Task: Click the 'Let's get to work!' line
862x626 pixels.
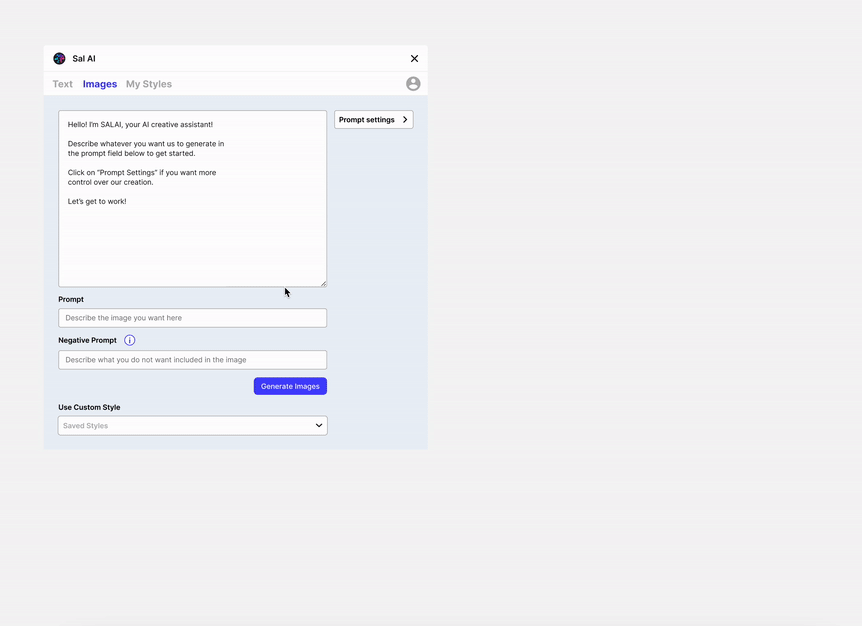Action: coord(97,202)
